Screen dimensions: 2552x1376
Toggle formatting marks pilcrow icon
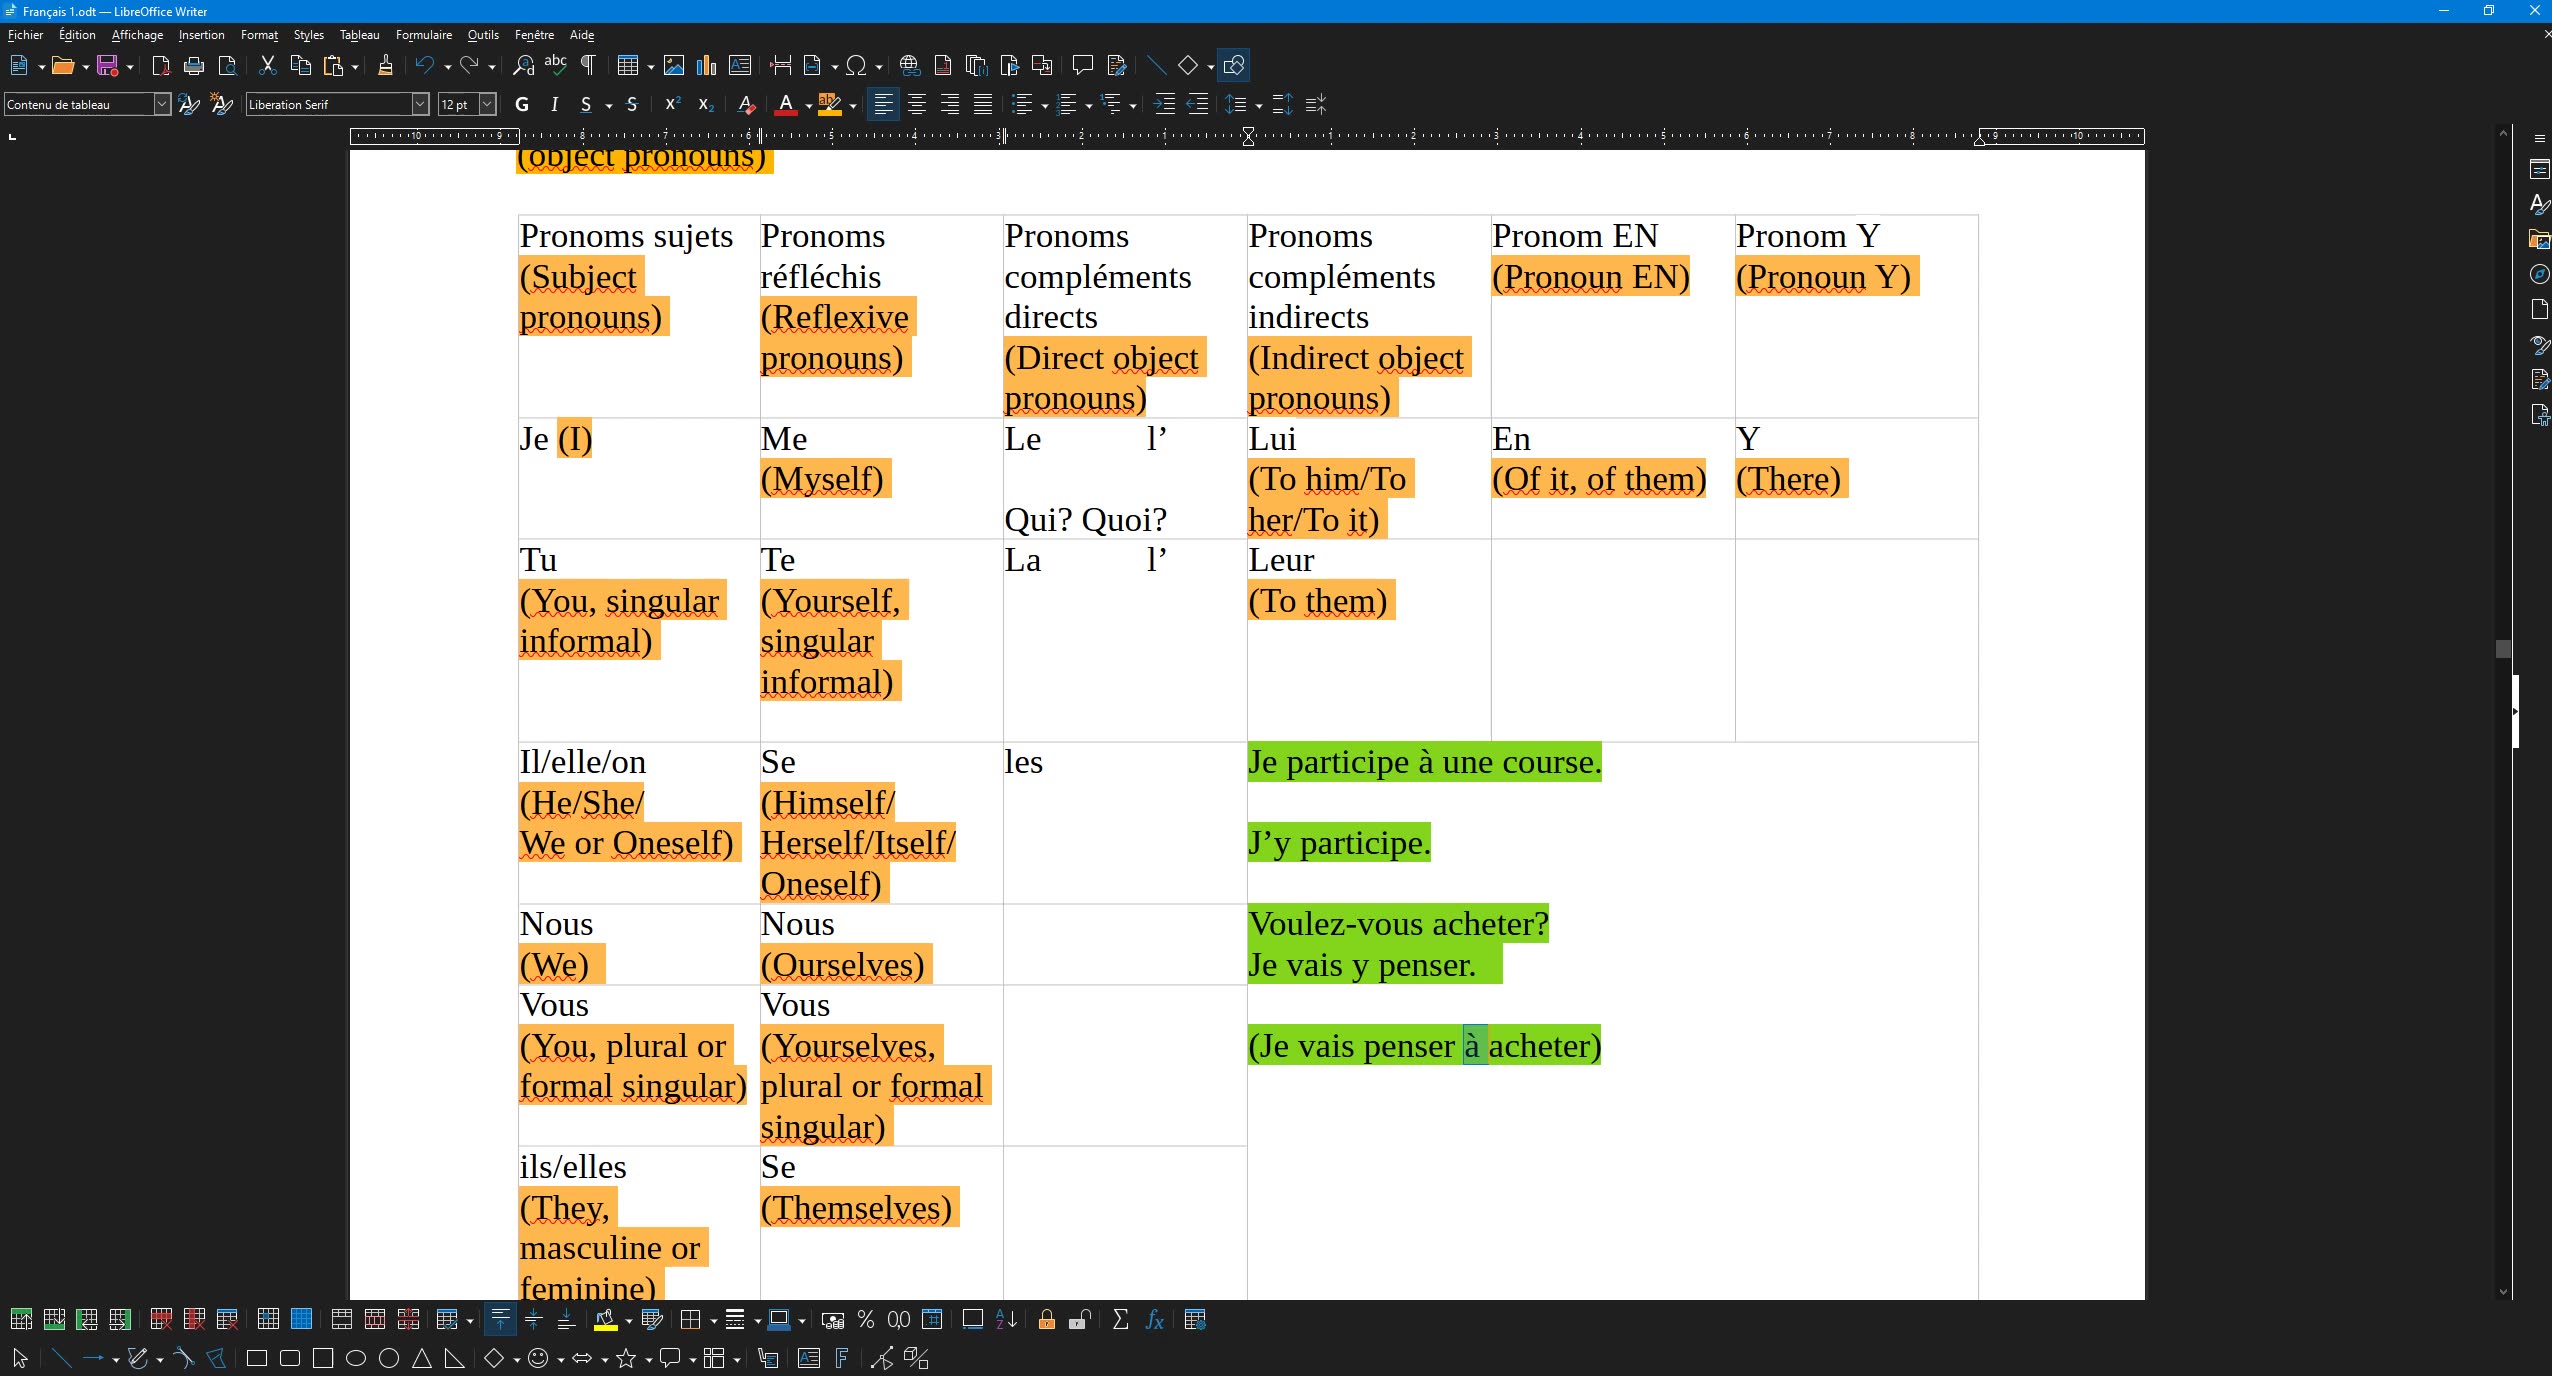pos(588,66)
